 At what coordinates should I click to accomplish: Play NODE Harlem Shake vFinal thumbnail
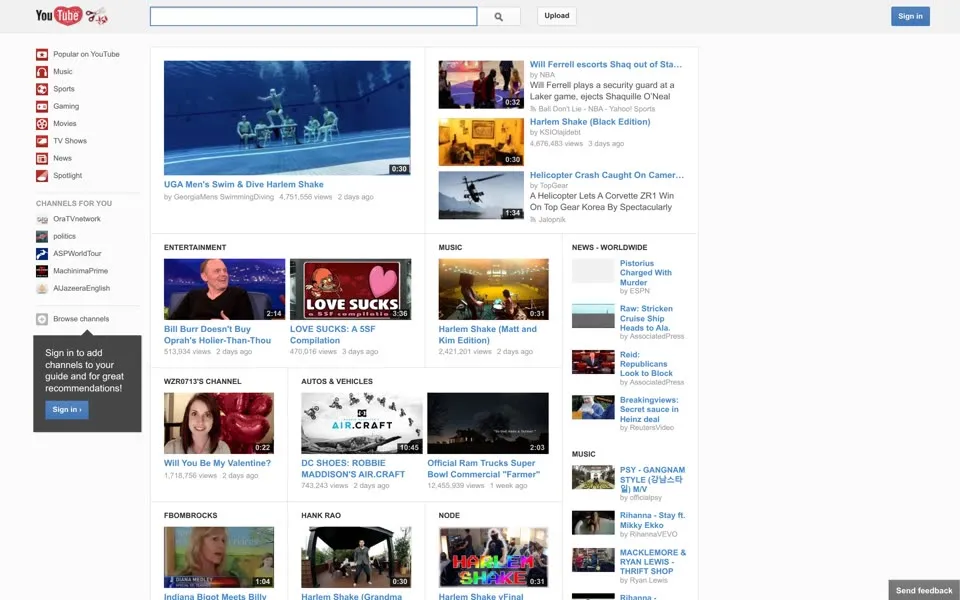point(493,557)
